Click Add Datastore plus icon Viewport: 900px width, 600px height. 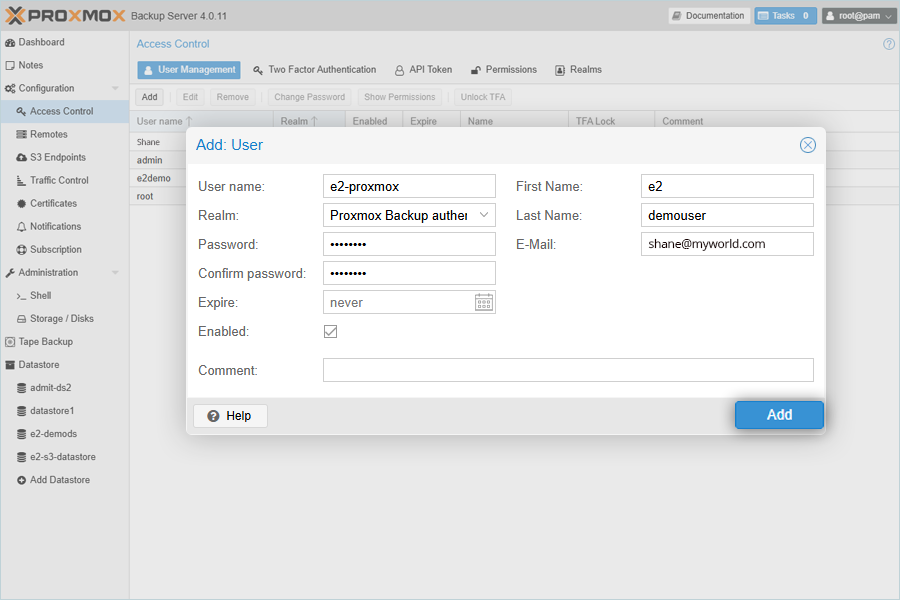pos(22,480)
